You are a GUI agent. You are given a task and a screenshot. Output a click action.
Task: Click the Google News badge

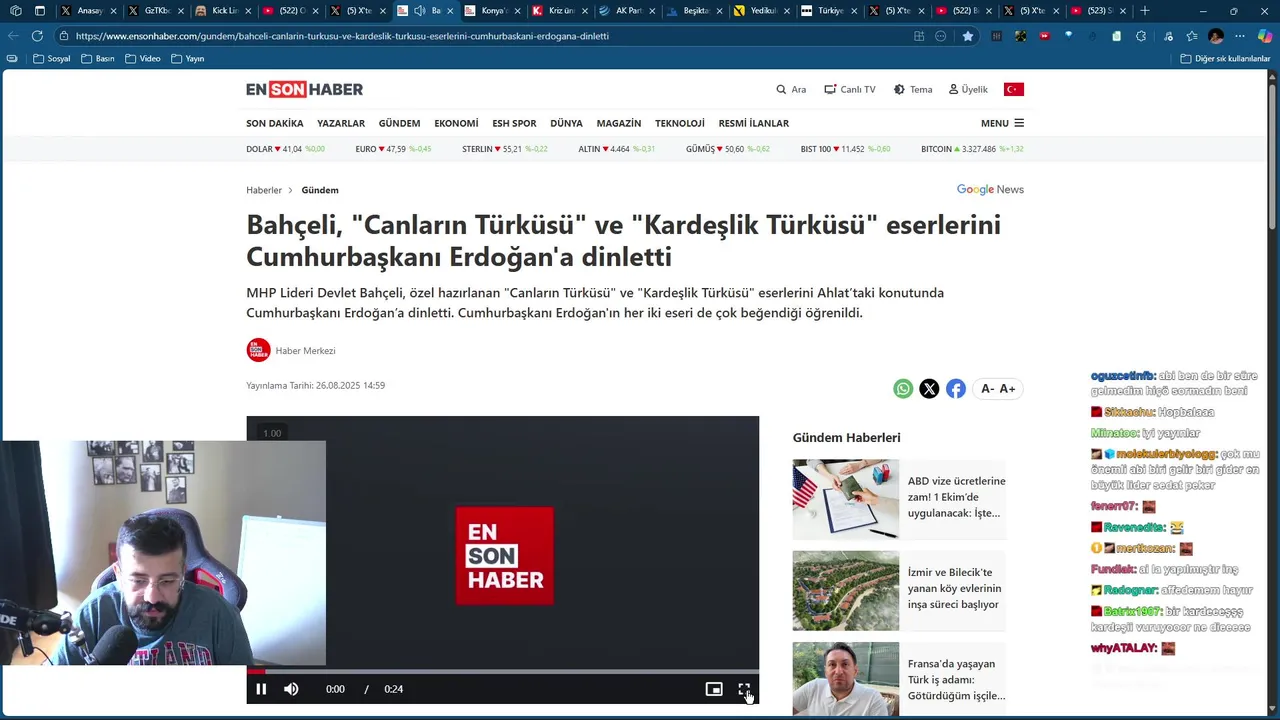tap(990, 189)
